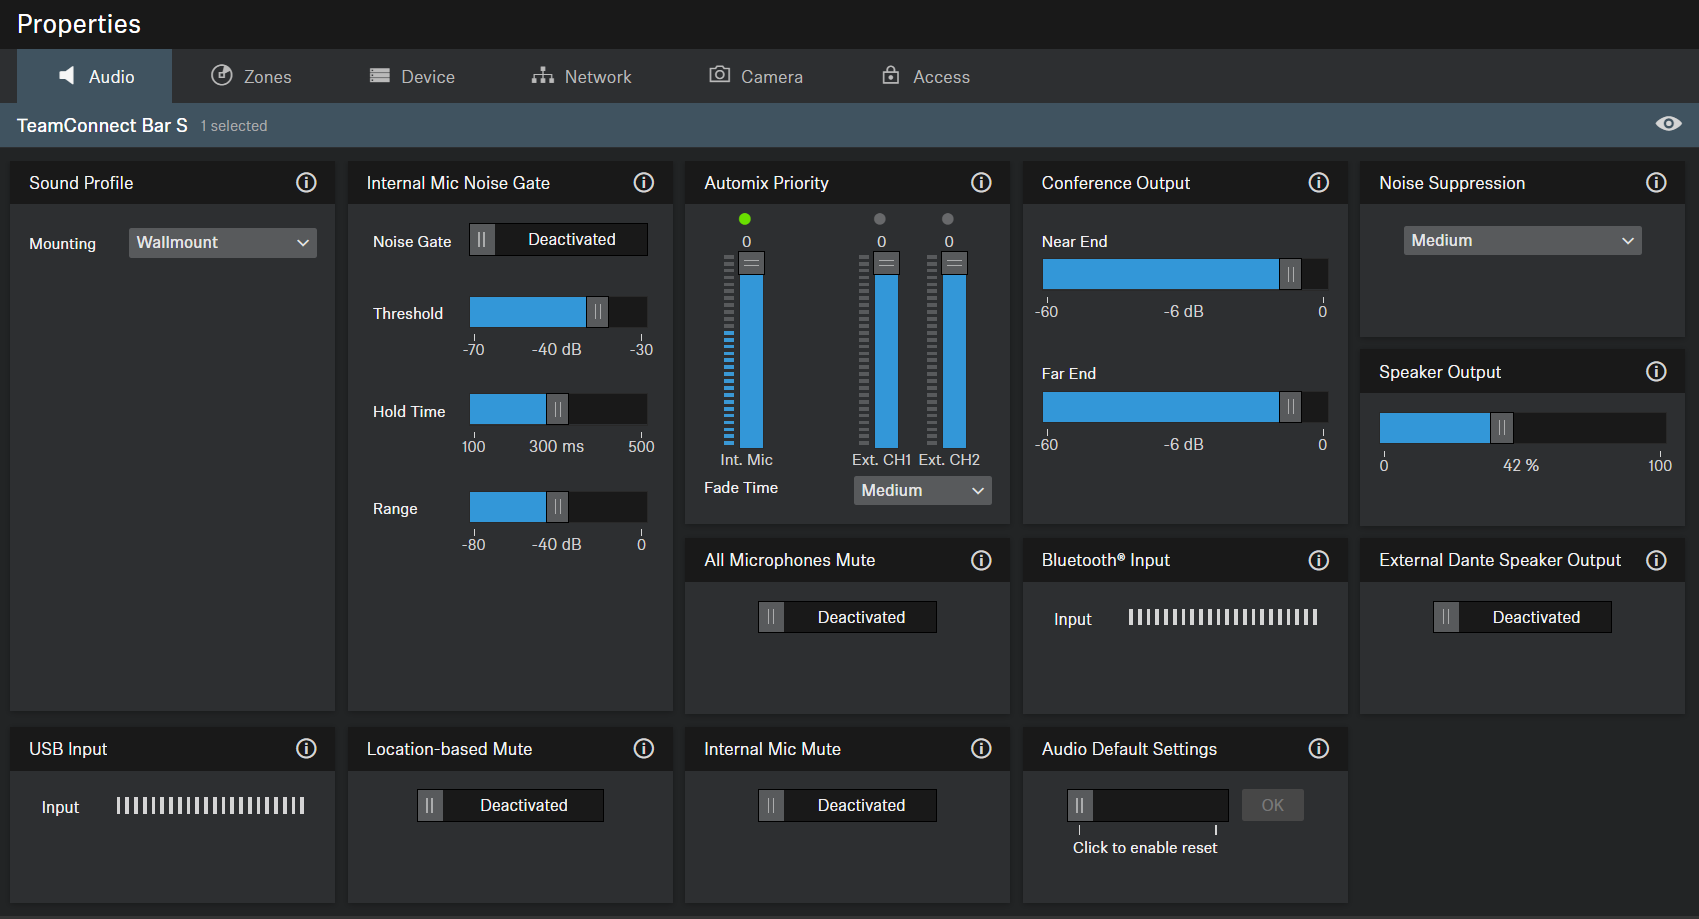Click the Speaker Output info icon
Viewport: 1699px width, 919px height.
pyautogui.click(x=1656, y=372)
